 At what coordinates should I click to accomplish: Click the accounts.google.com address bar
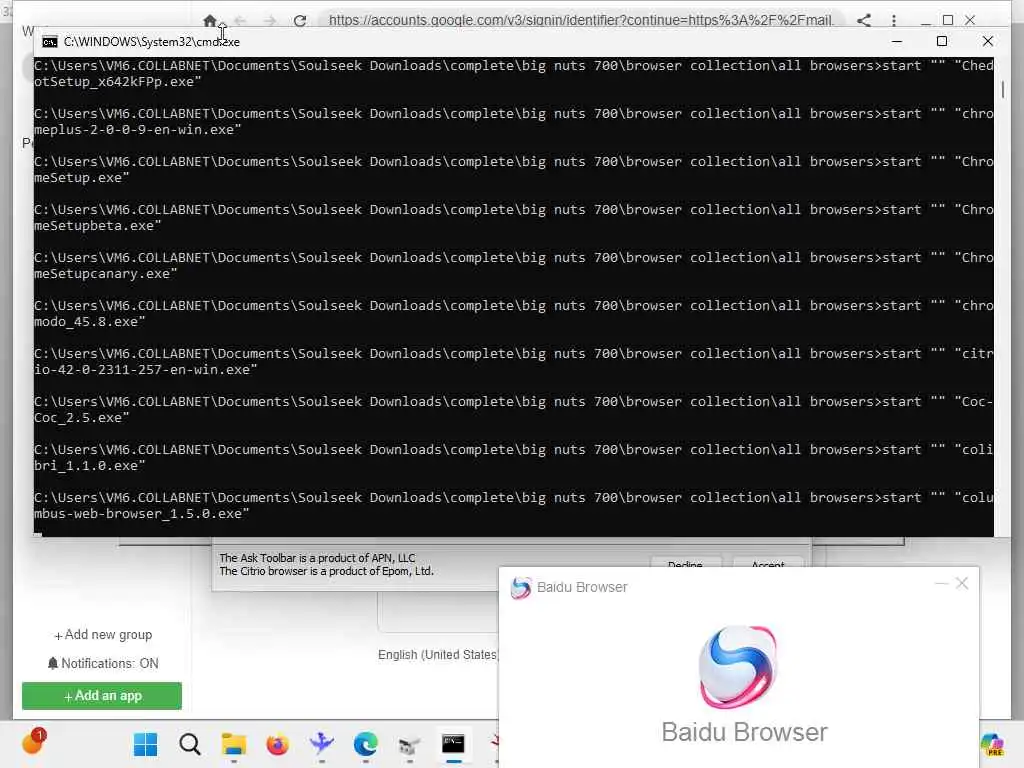click(x=581, y=20)
